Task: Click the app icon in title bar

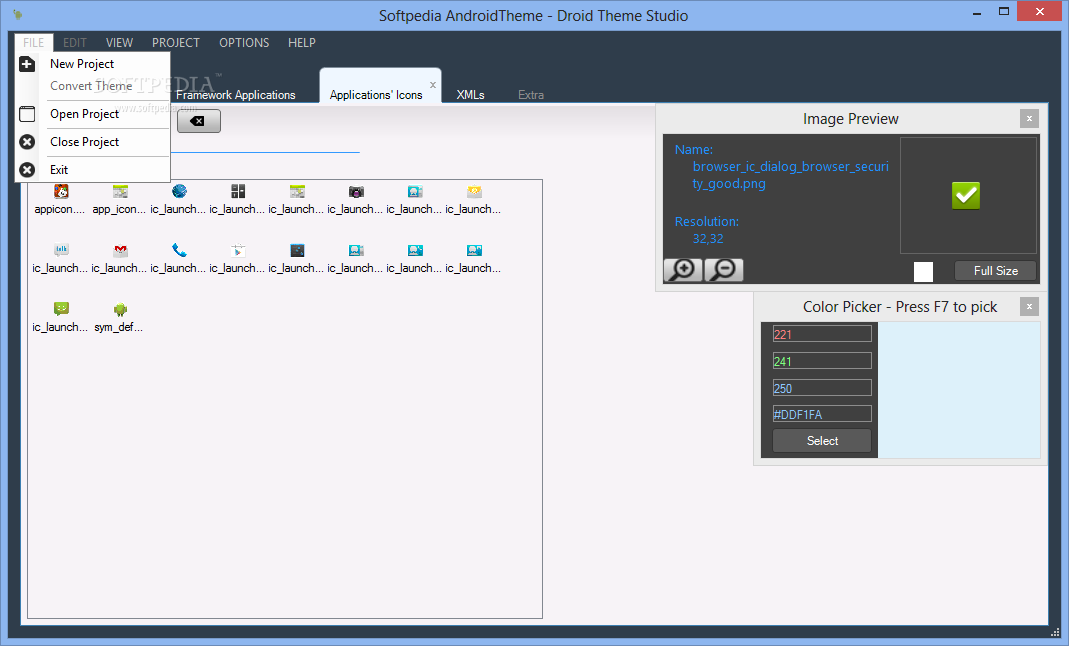Action: (x=18, y=15)
